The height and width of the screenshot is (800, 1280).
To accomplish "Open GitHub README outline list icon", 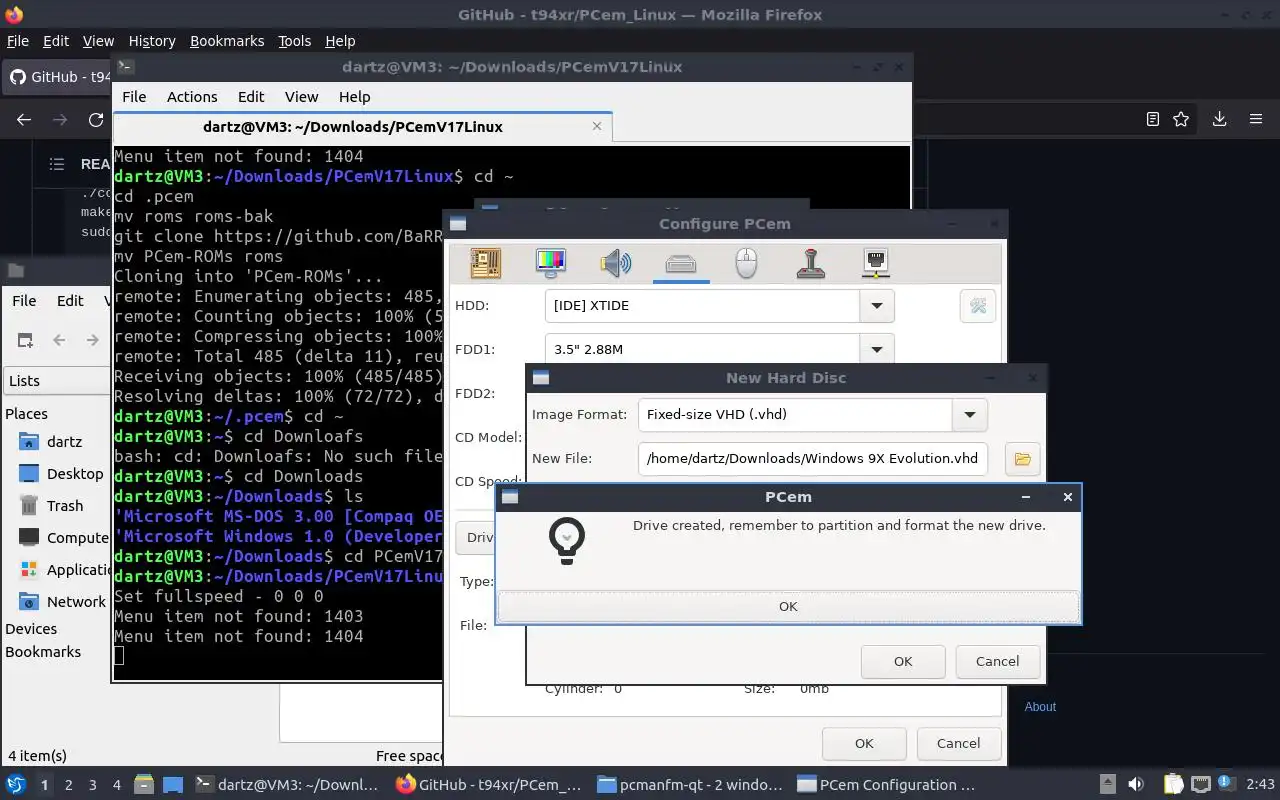I will tap(57, 164).
